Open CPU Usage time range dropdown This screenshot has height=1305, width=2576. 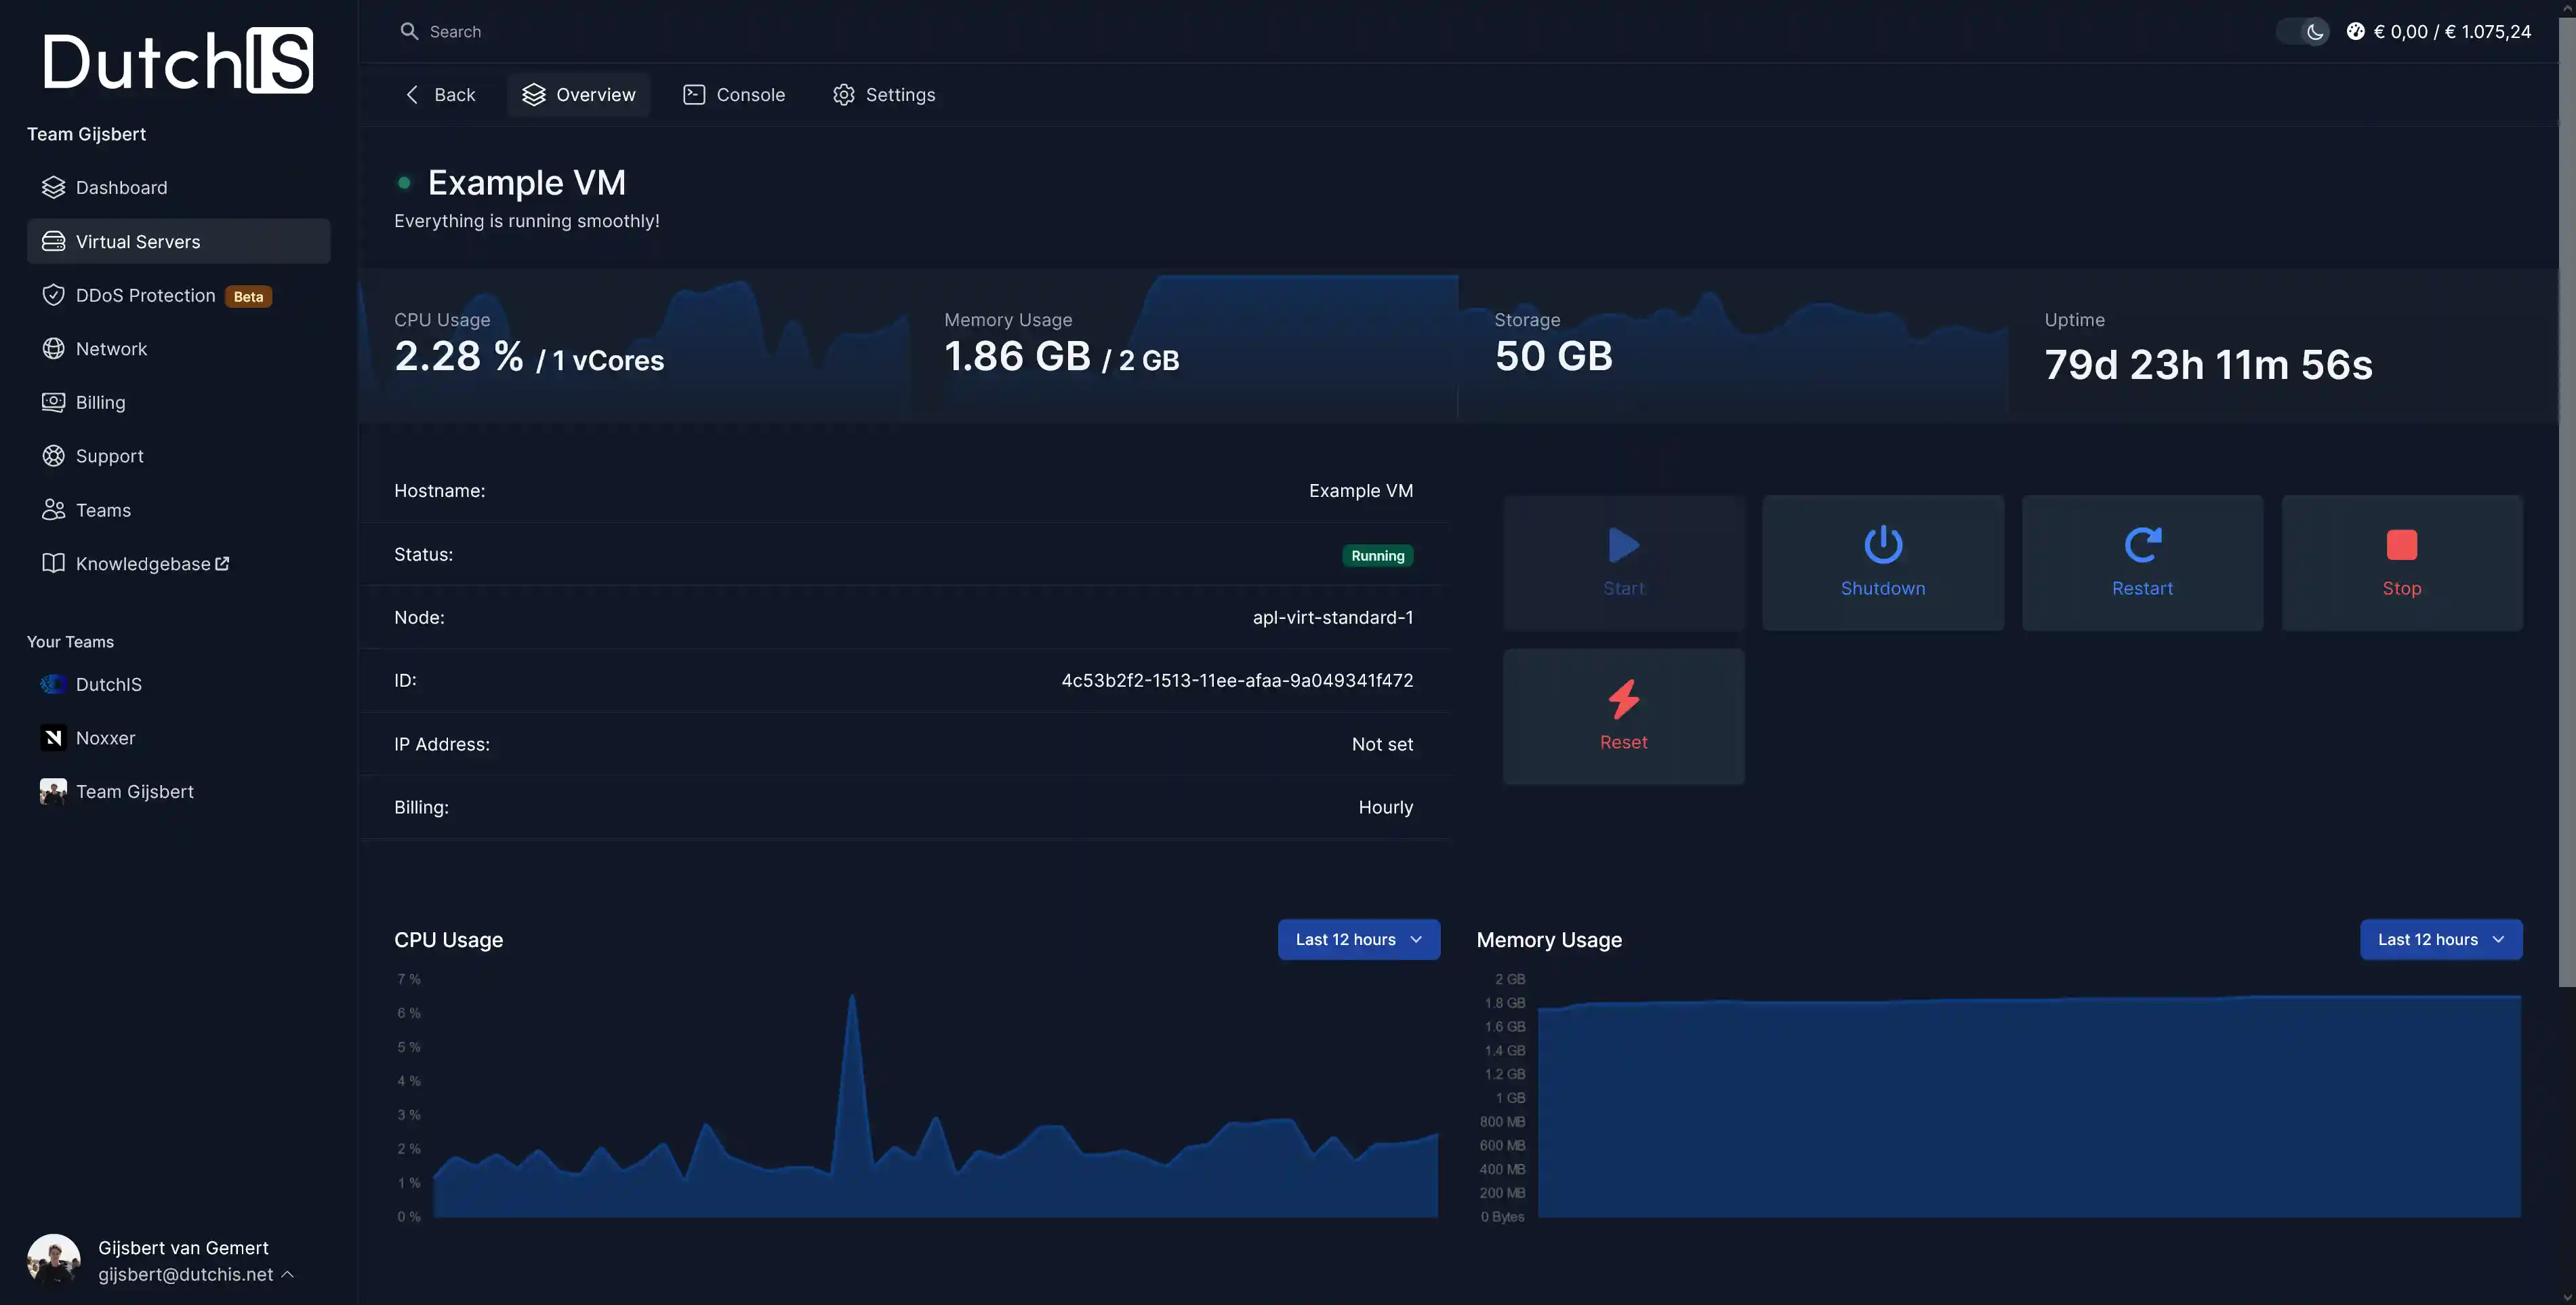pyautogui.click(x=1359, y=939)
